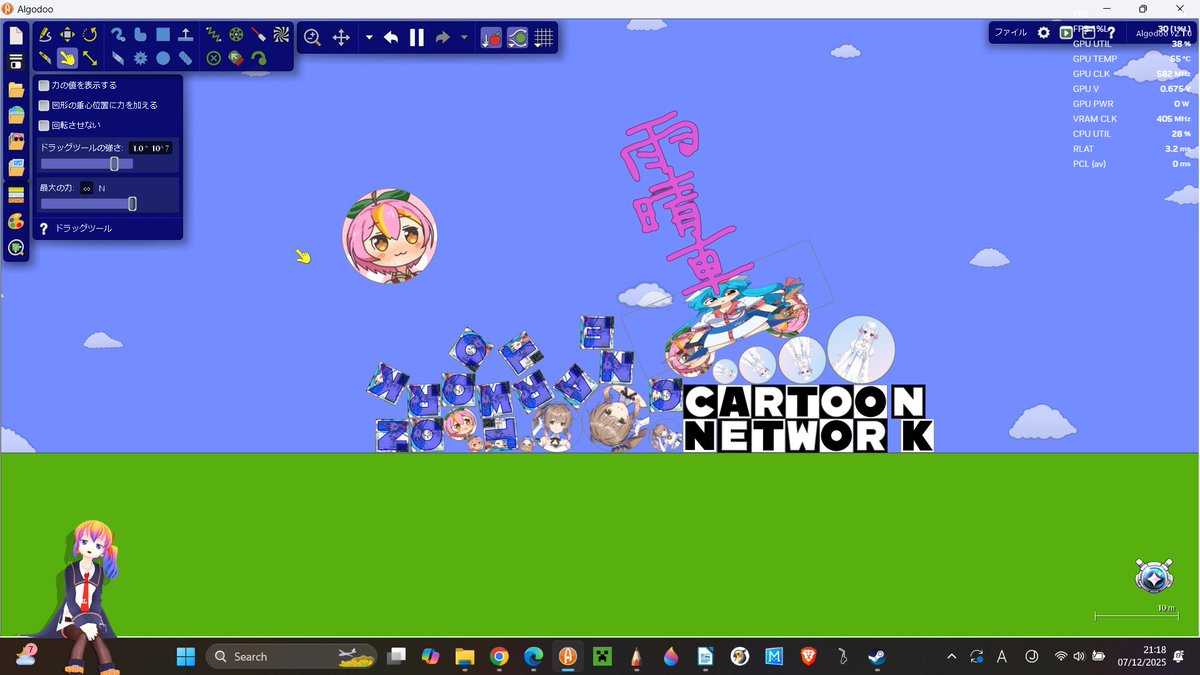The image size is (1200, 675).
Task: Select the Move tool
Action: click(68, 35)
